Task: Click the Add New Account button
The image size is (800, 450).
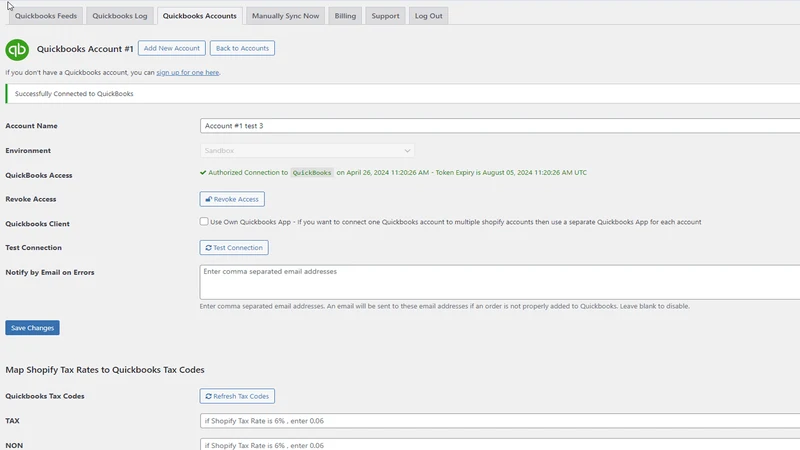Action: 171,48
